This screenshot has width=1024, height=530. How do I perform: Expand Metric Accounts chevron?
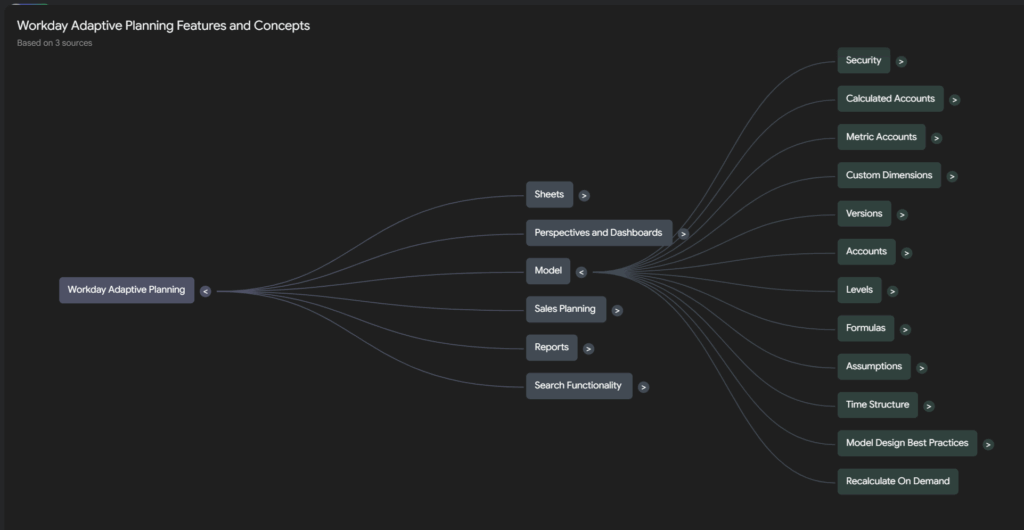pos(936,138)
